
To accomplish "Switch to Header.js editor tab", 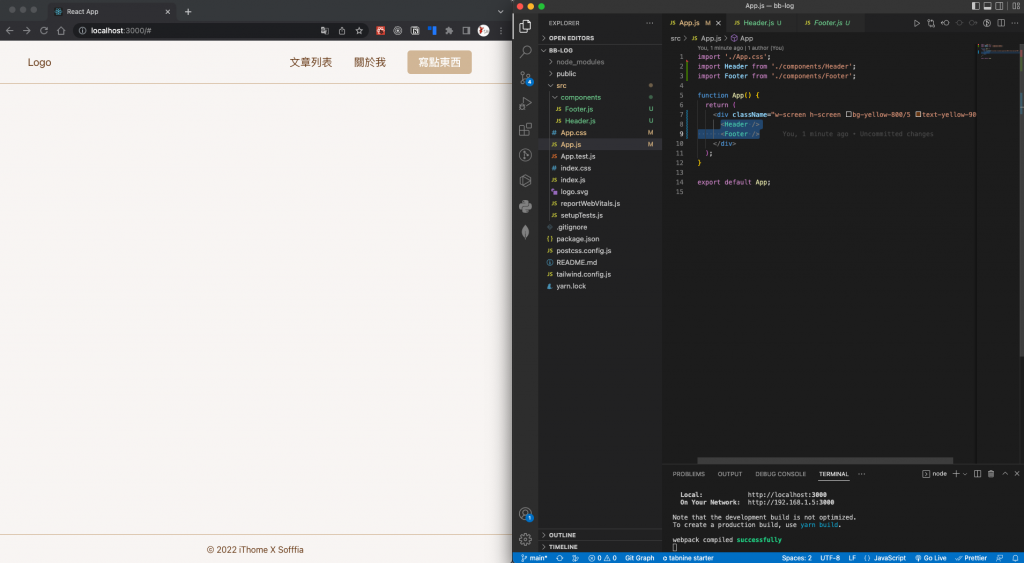I will click(x=761, y=23).
